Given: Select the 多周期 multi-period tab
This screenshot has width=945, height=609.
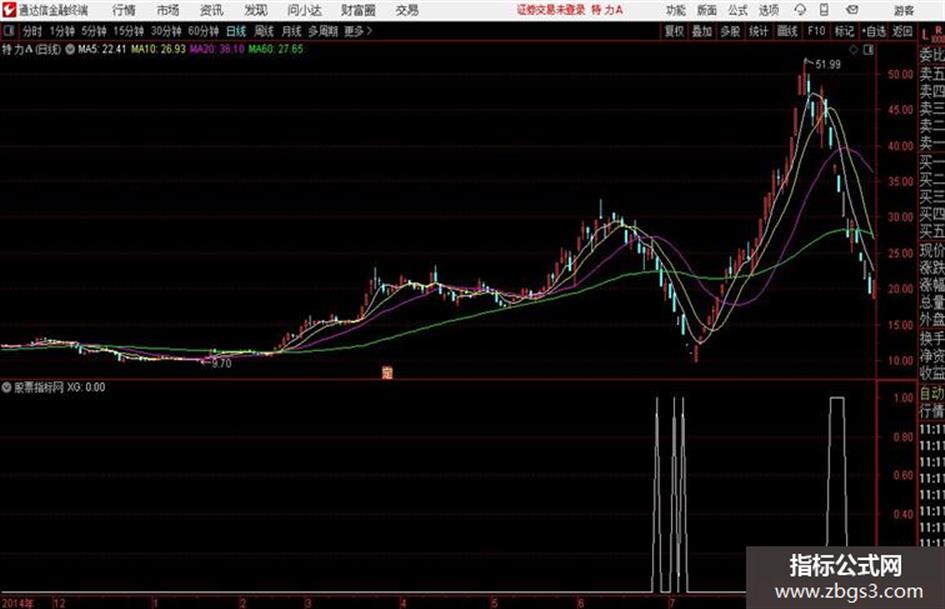Looking at the screenshot, I should (323, 31).
